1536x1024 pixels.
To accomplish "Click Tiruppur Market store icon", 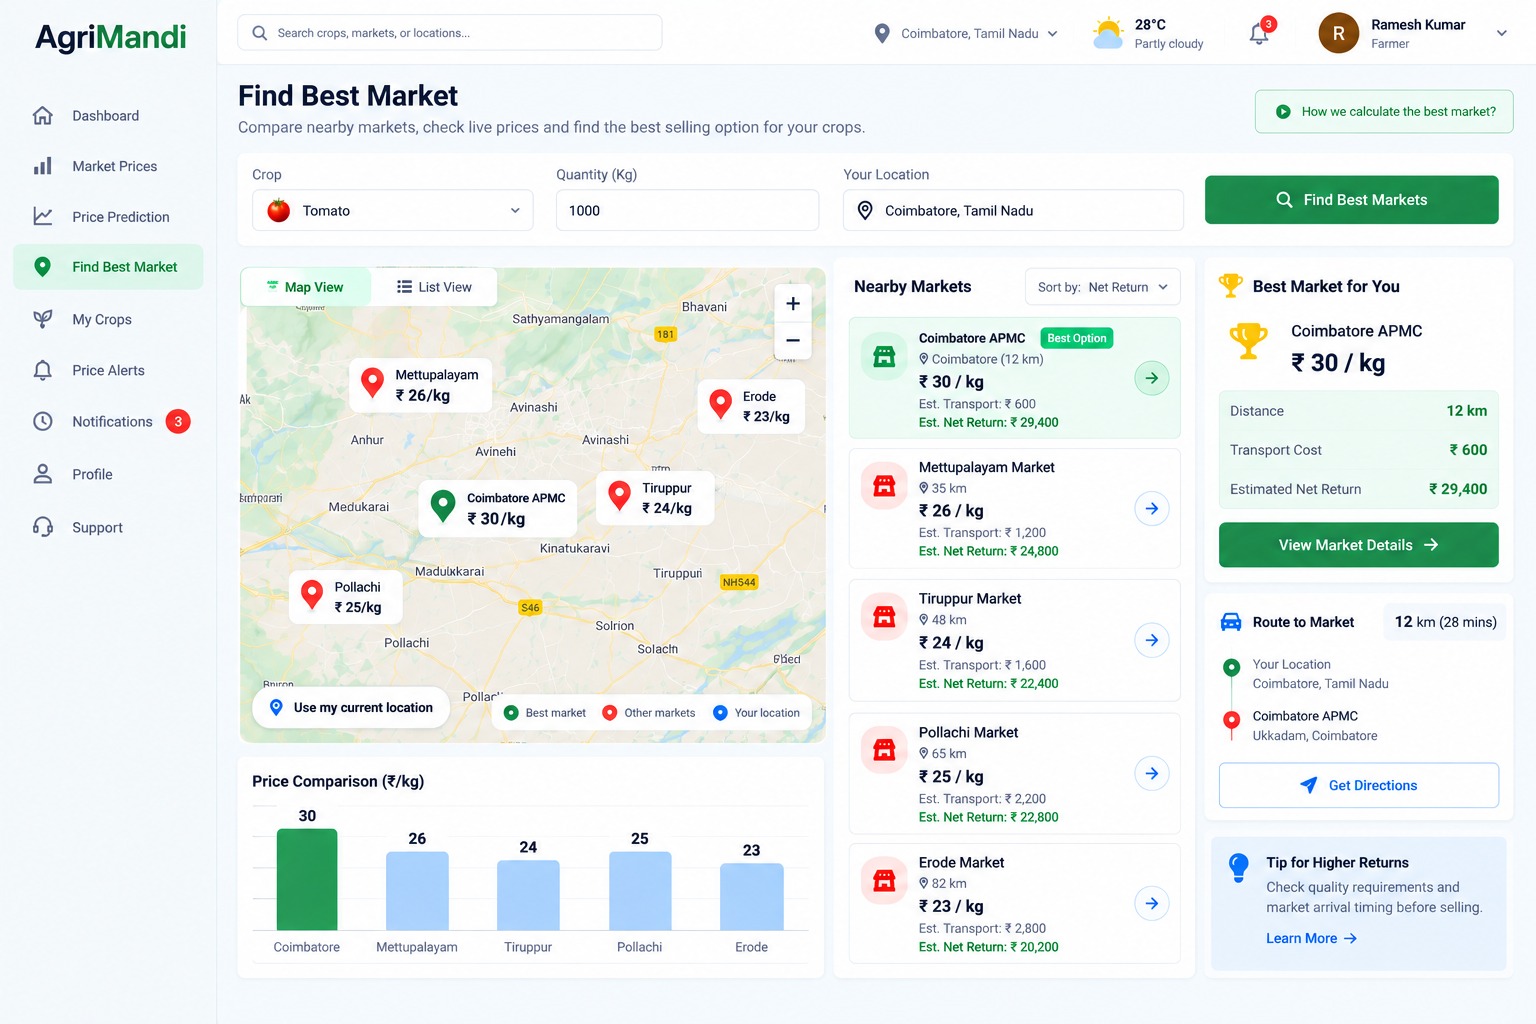I will [884, 617].
